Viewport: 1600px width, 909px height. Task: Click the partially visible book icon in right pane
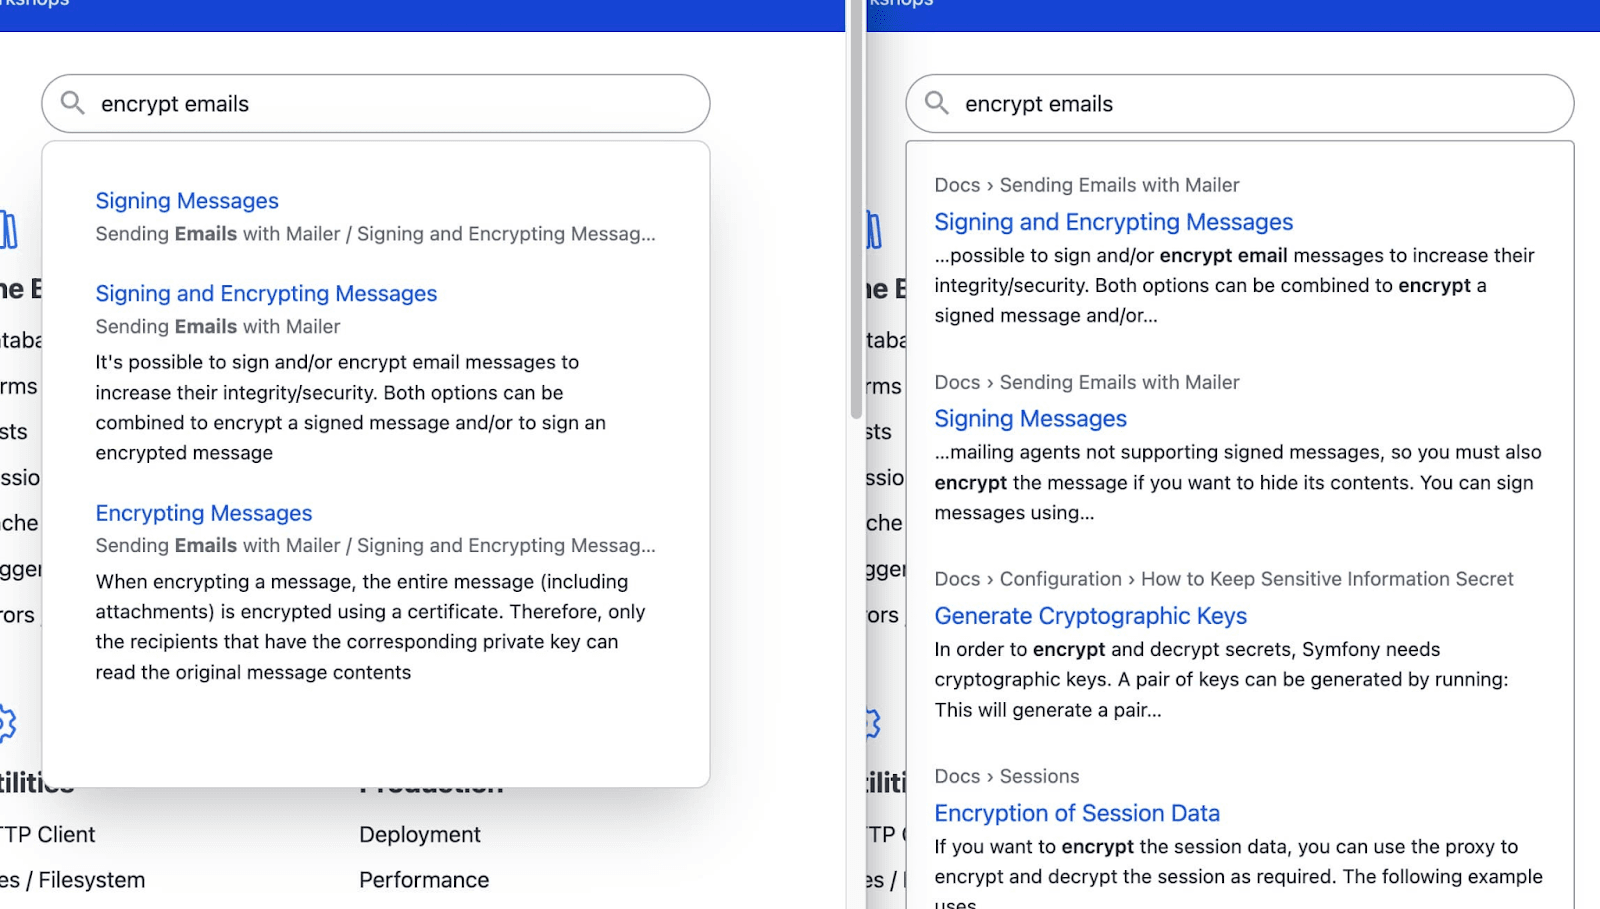tap(874, 230)
